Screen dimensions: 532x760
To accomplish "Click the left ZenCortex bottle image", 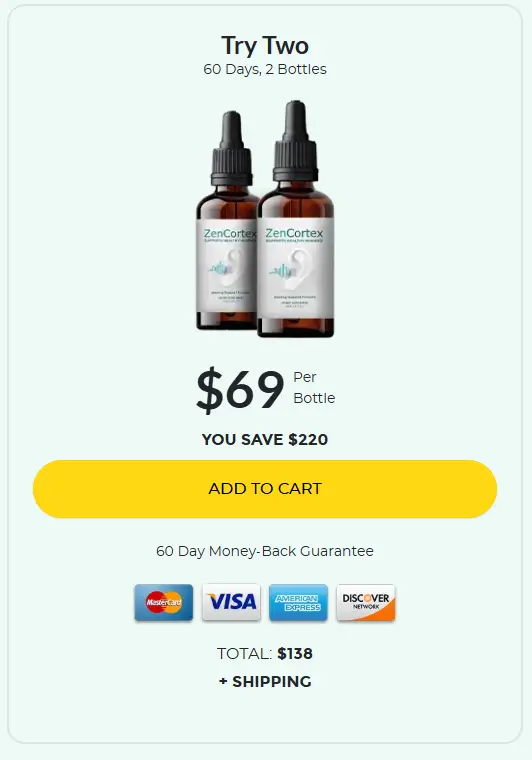I will click(227, 221).
